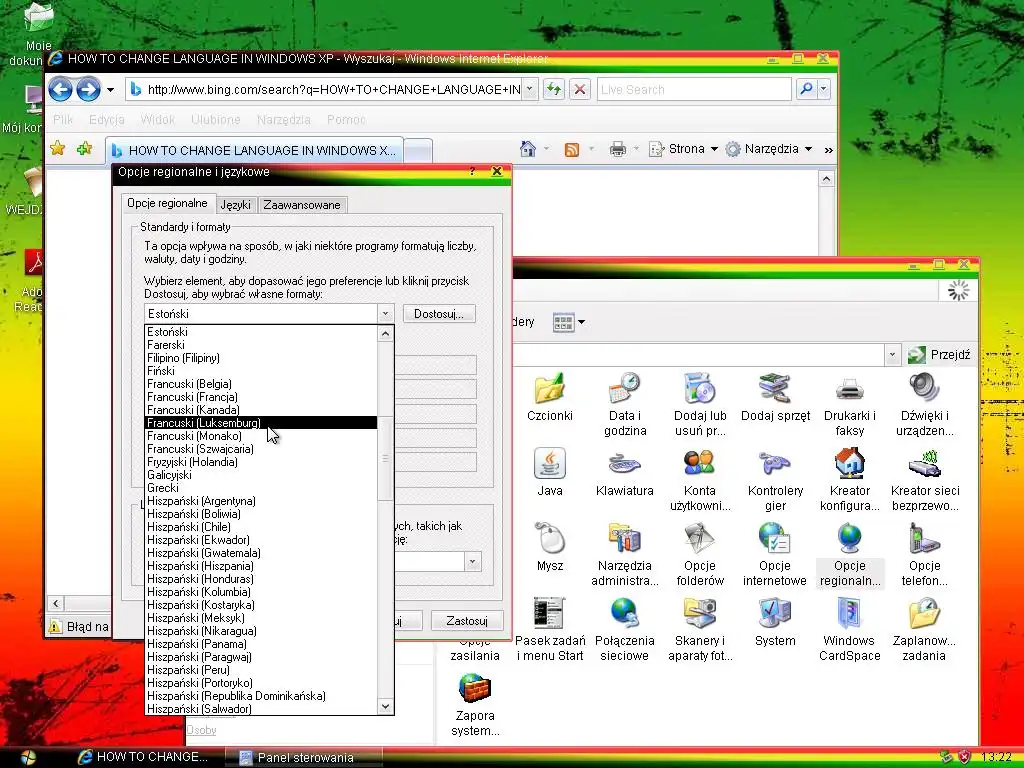This screenshot has width=1024, height=768.
Task: Click the Refresh page icon in Internet Explorer
Action: point(554,89)
